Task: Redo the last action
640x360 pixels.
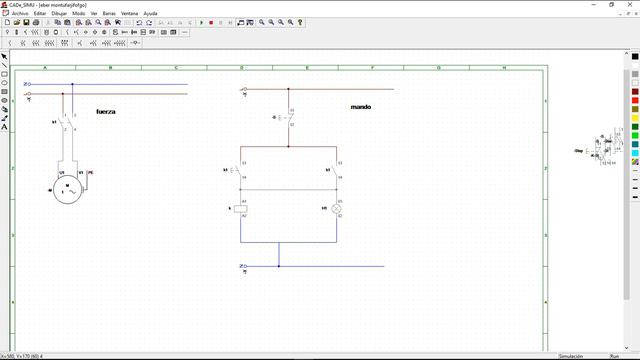Action: [x=149, y=22]
